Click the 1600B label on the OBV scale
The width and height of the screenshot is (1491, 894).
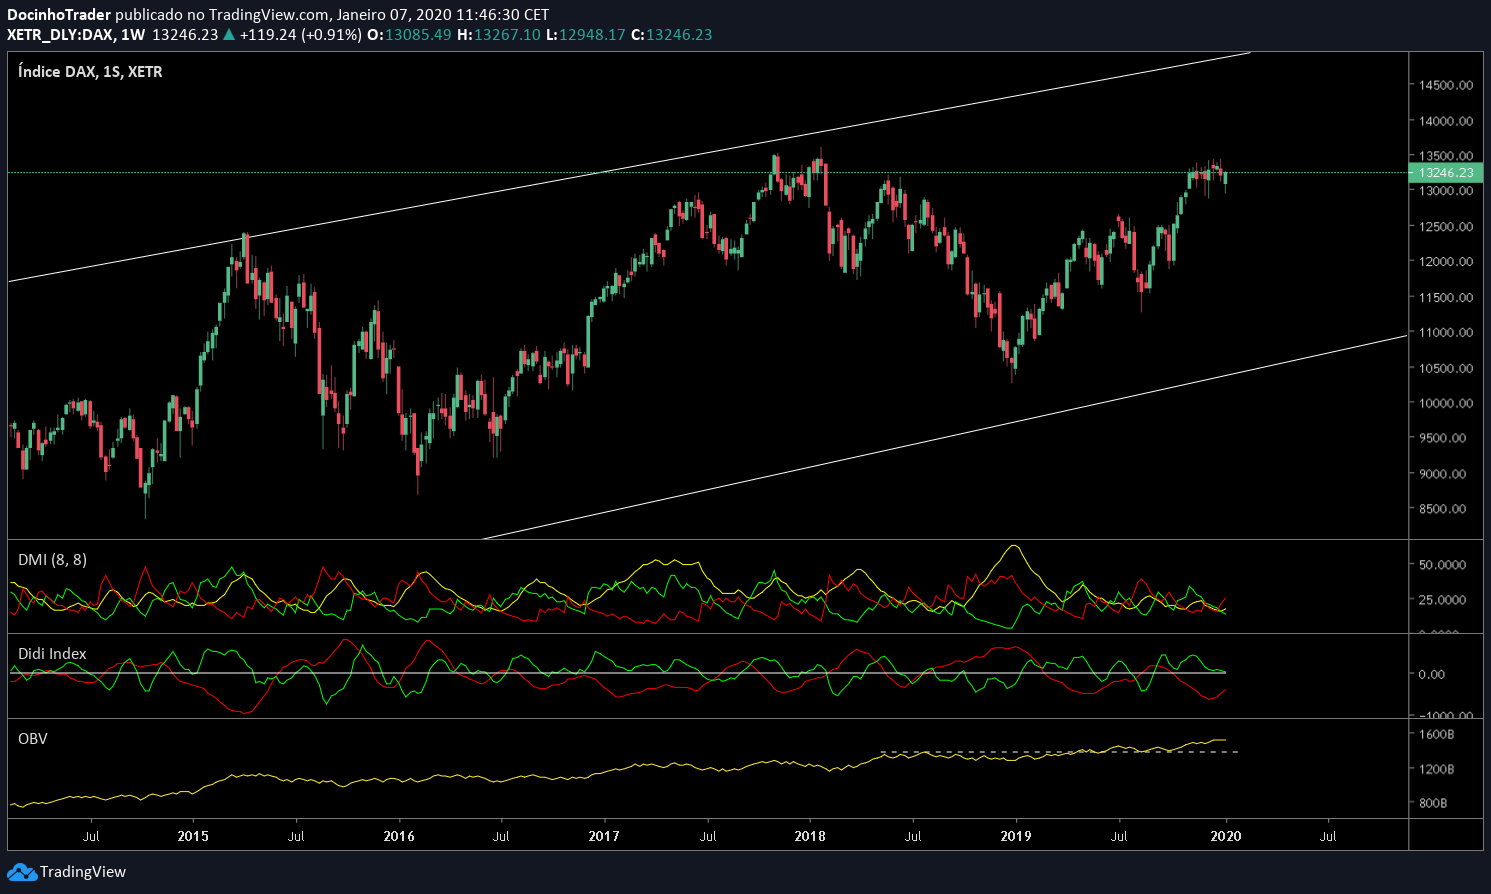pos(1437,735)
